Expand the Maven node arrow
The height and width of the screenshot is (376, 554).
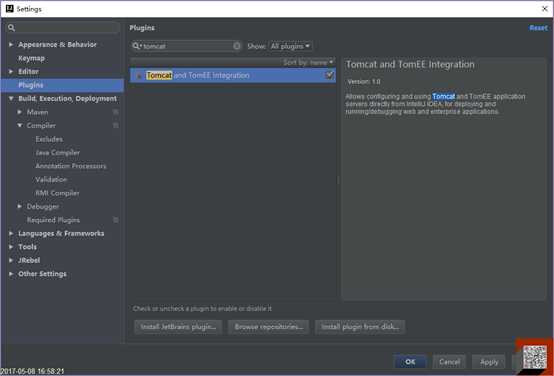20,112
